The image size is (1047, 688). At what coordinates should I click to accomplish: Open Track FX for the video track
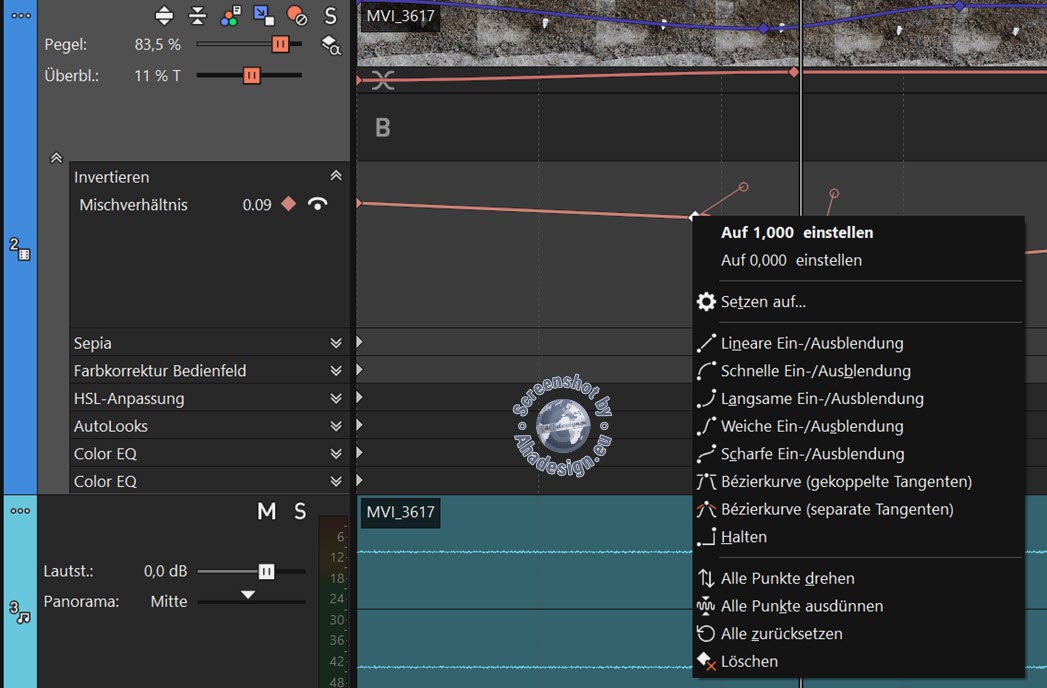(230, 15)
